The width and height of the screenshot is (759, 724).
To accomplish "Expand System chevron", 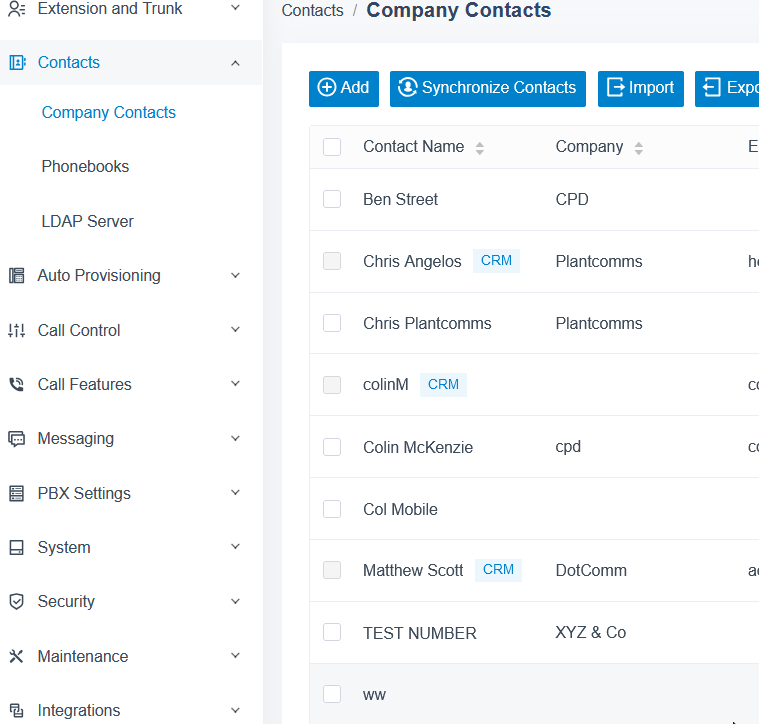I will (x=235, y=547).
